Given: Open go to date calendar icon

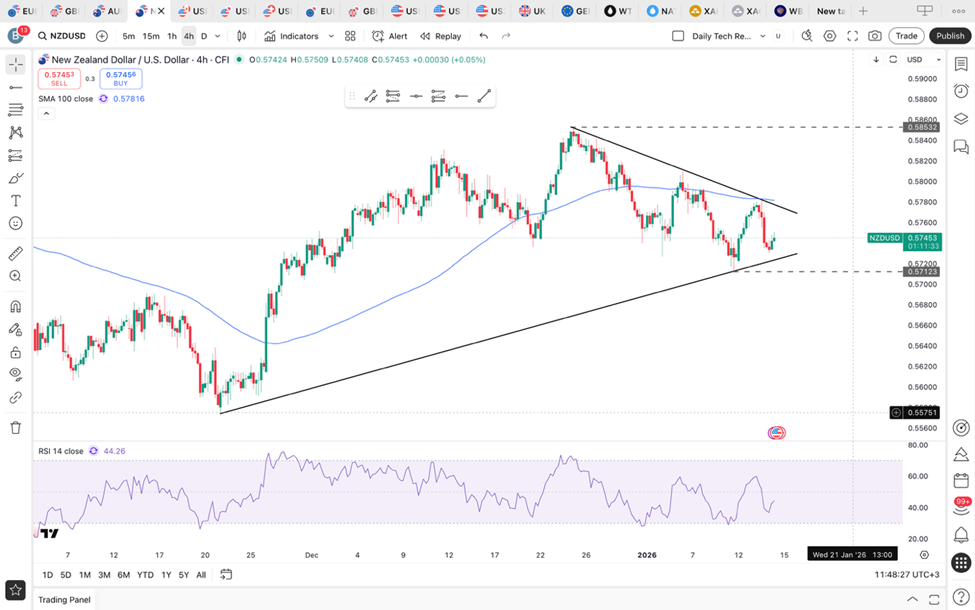Looking at the screenshot, I should (226, 575).
